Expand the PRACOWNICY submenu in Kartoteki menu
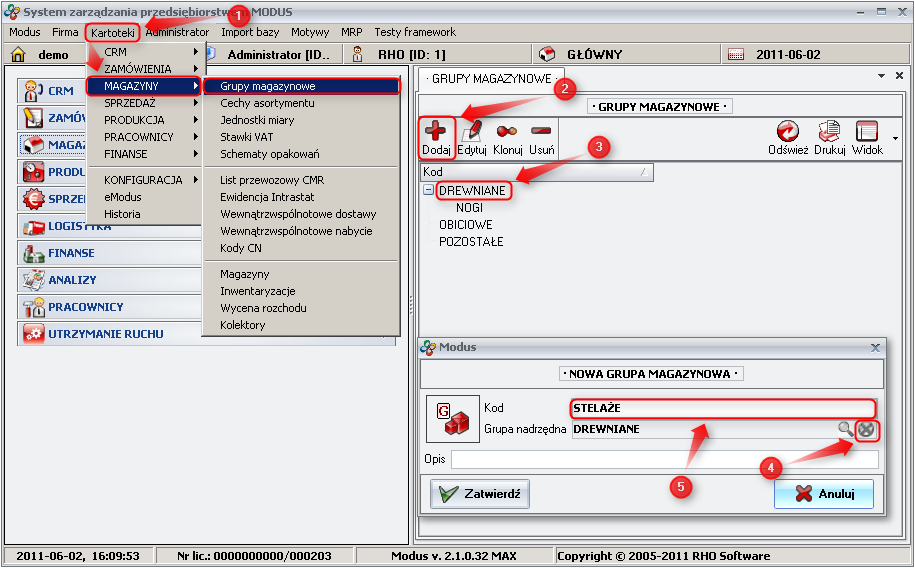Viewport: 915px width, 568px height. point(145,137)
